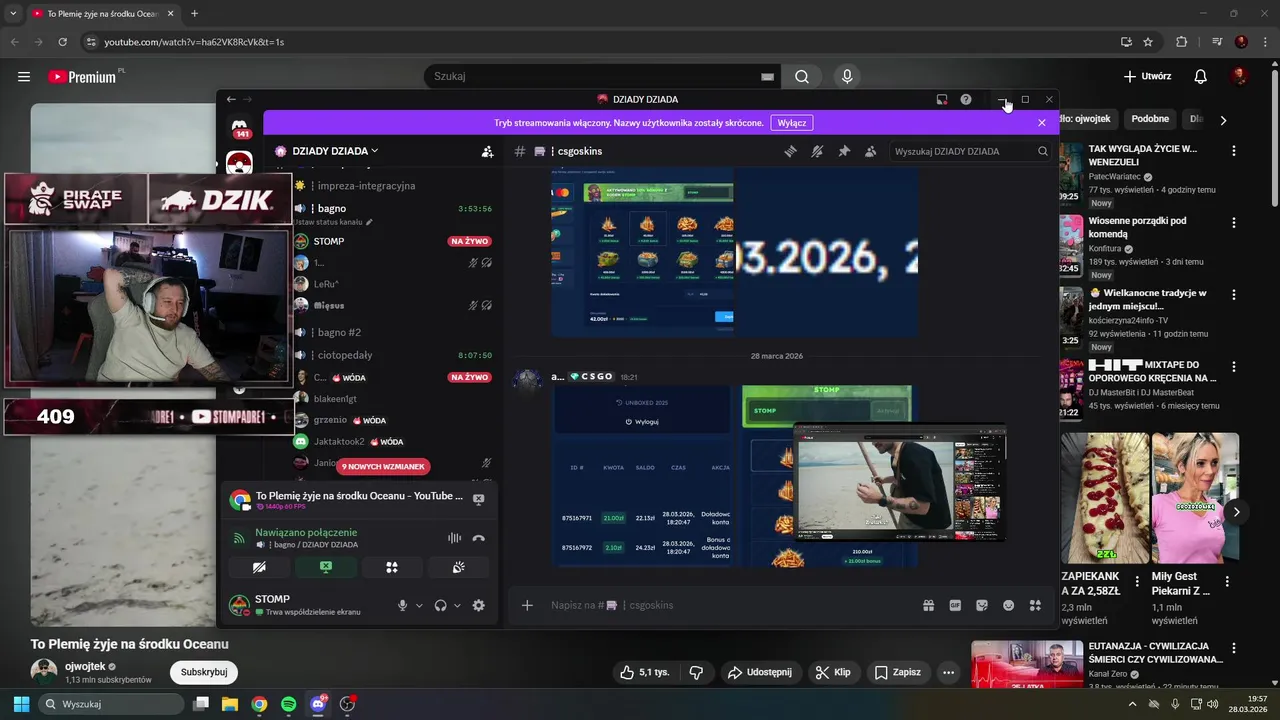Attach a file with the plus button

click(527, 605)
